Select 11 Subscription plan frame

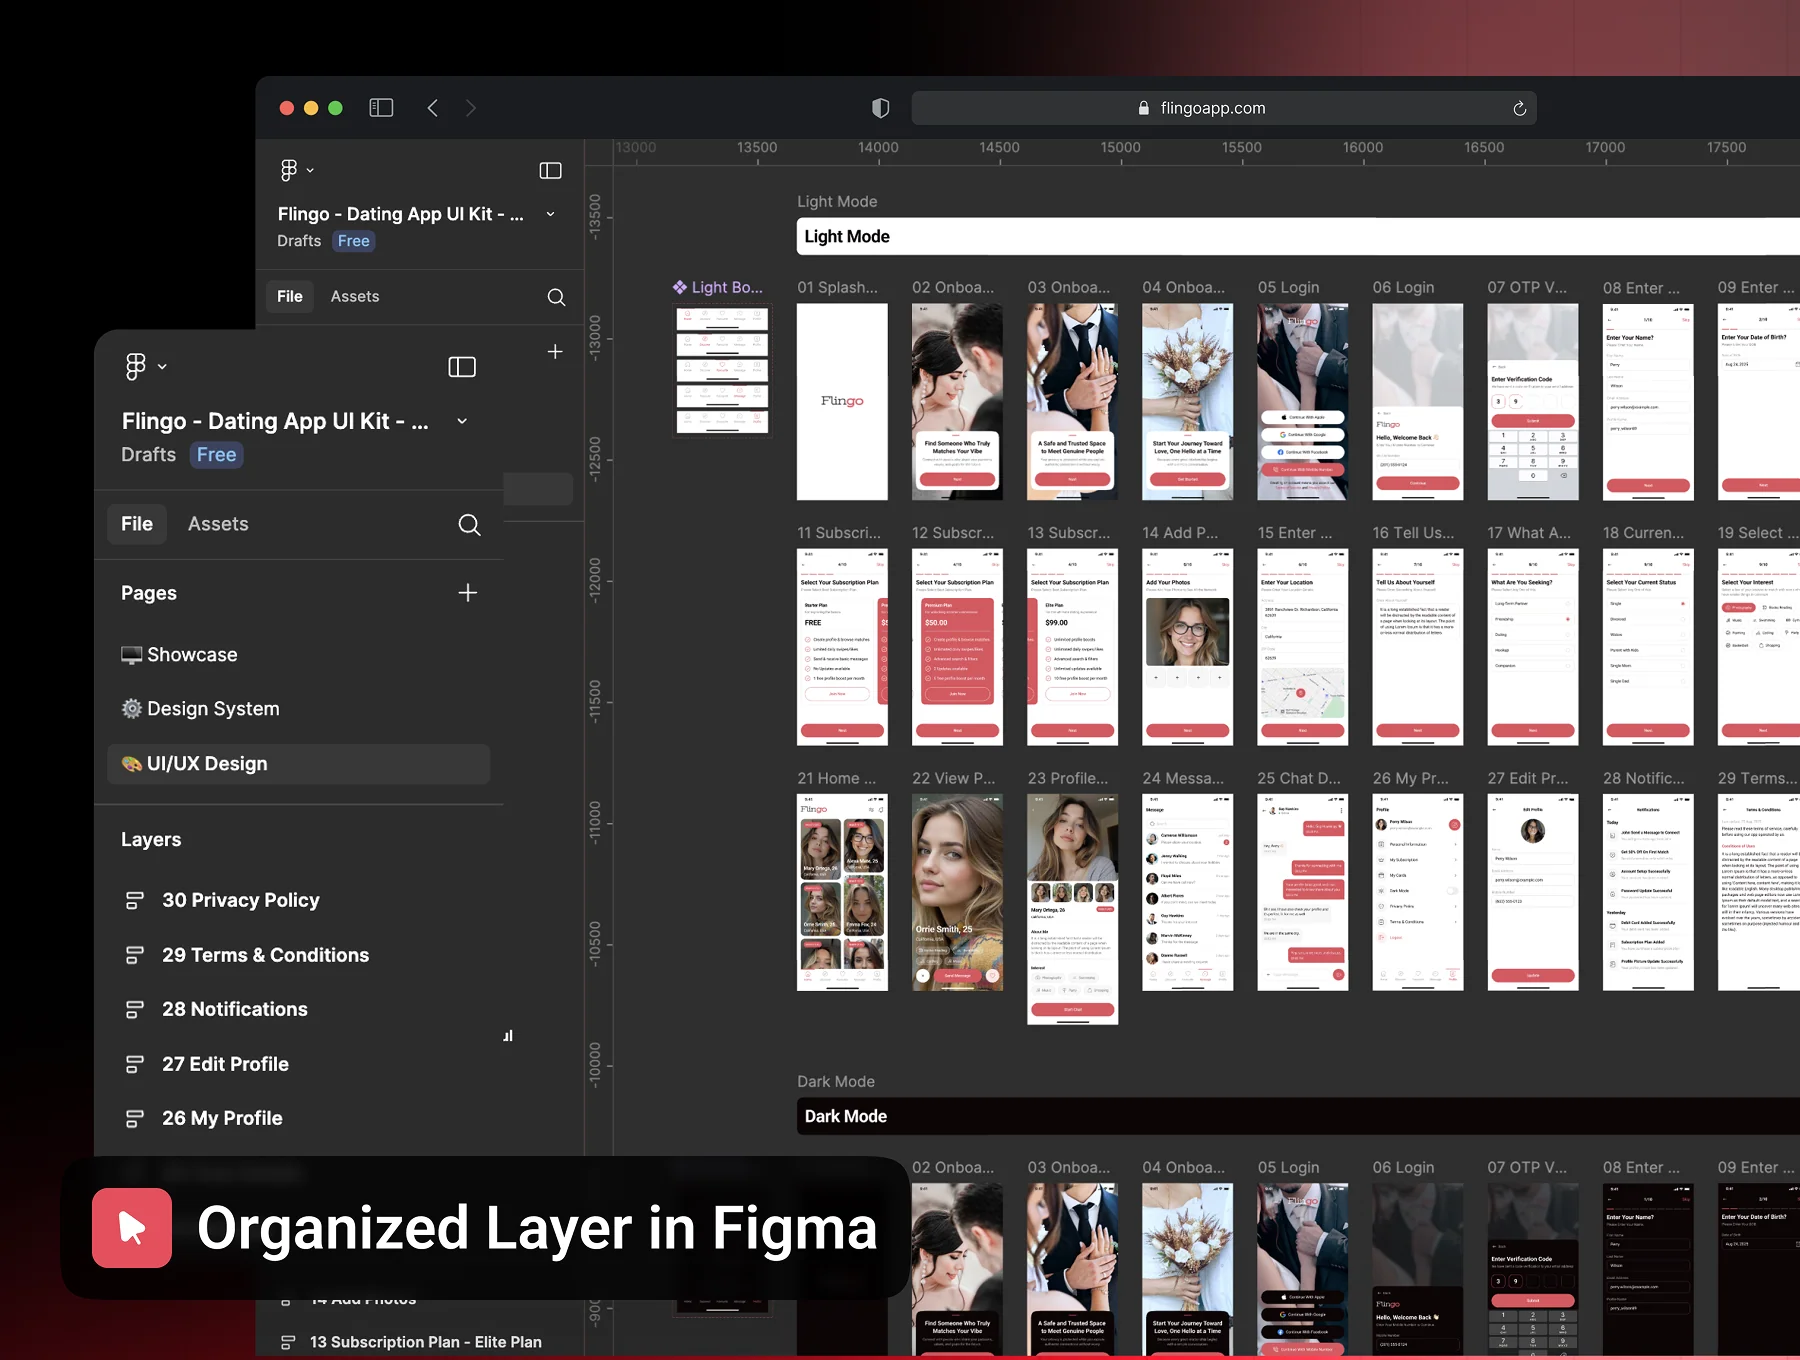842,647
